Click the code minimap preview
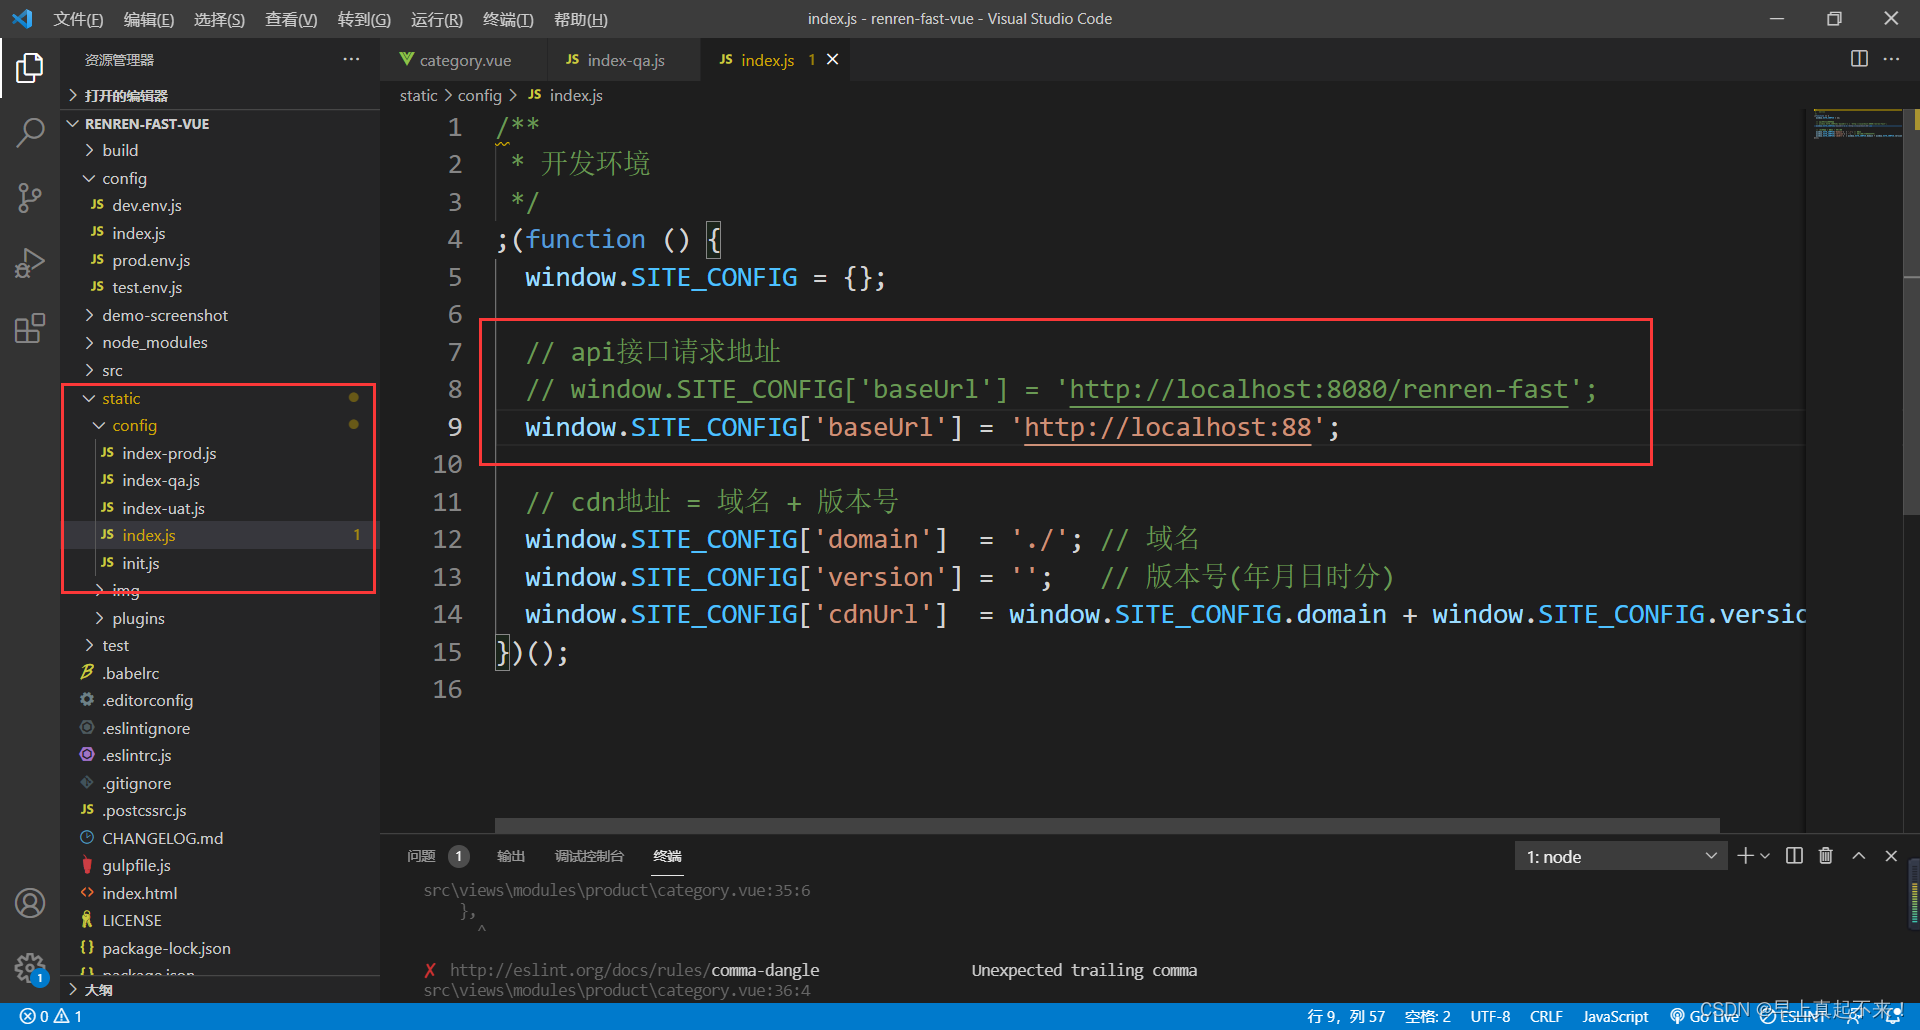Screen dimensions: 1920x1030 tap(1858, 124)
